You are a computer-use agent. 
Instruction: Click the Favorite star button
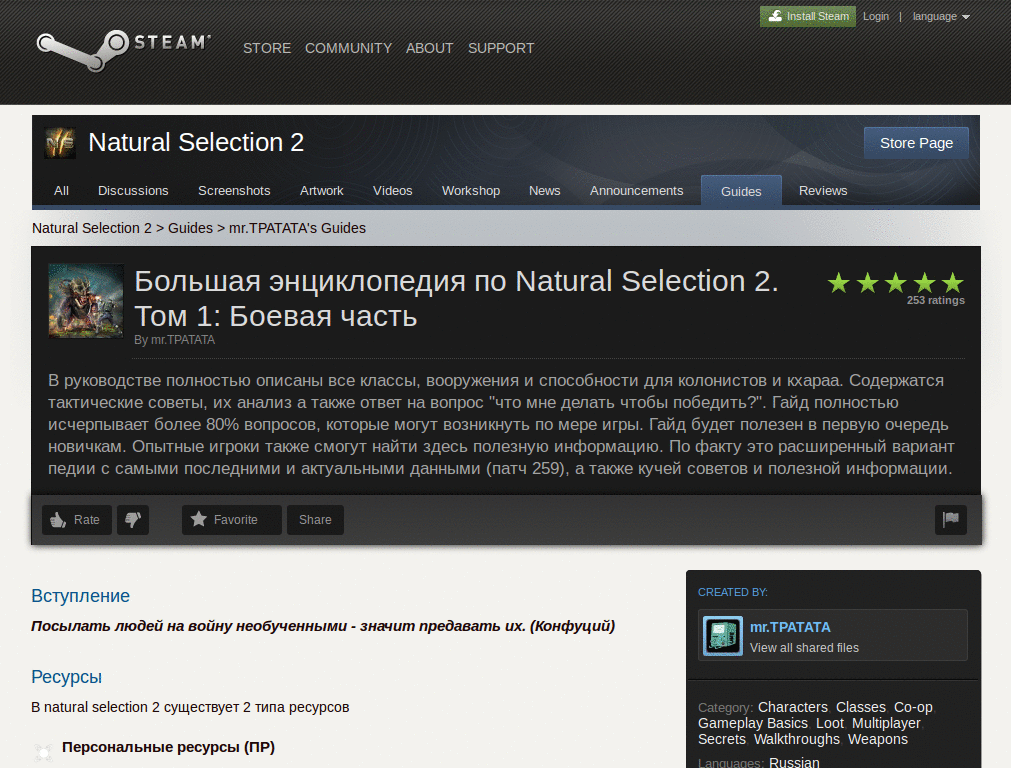click(231, 520)
